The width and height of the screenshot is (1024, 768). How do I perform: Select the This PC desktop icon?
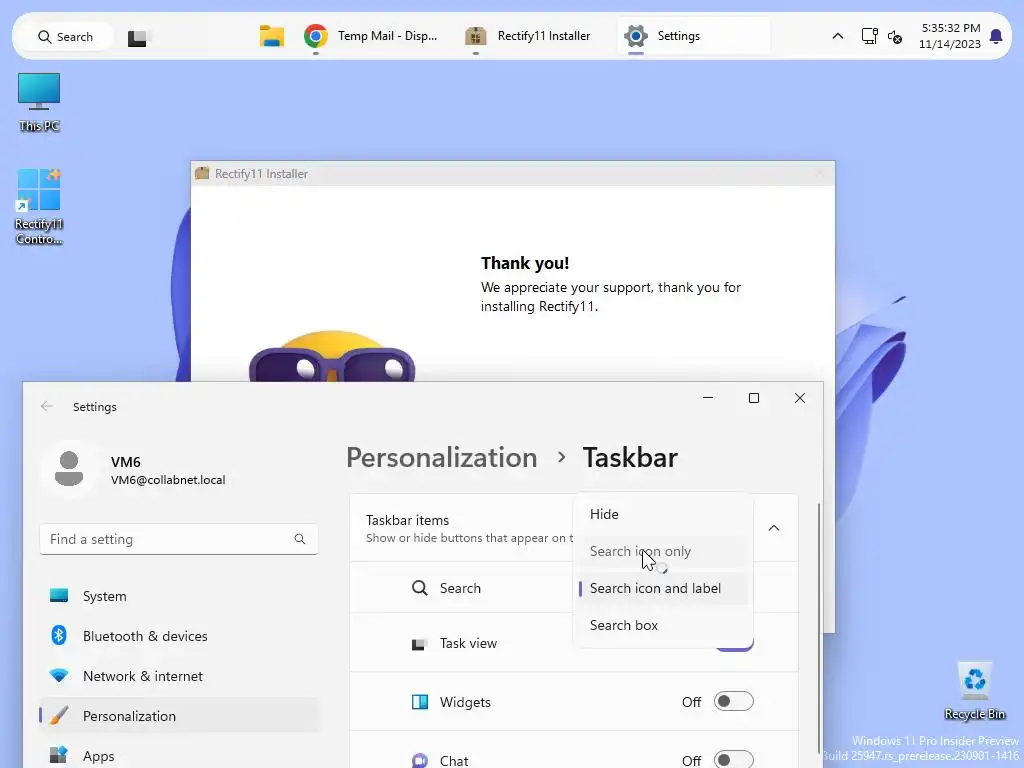click(39, 103)
